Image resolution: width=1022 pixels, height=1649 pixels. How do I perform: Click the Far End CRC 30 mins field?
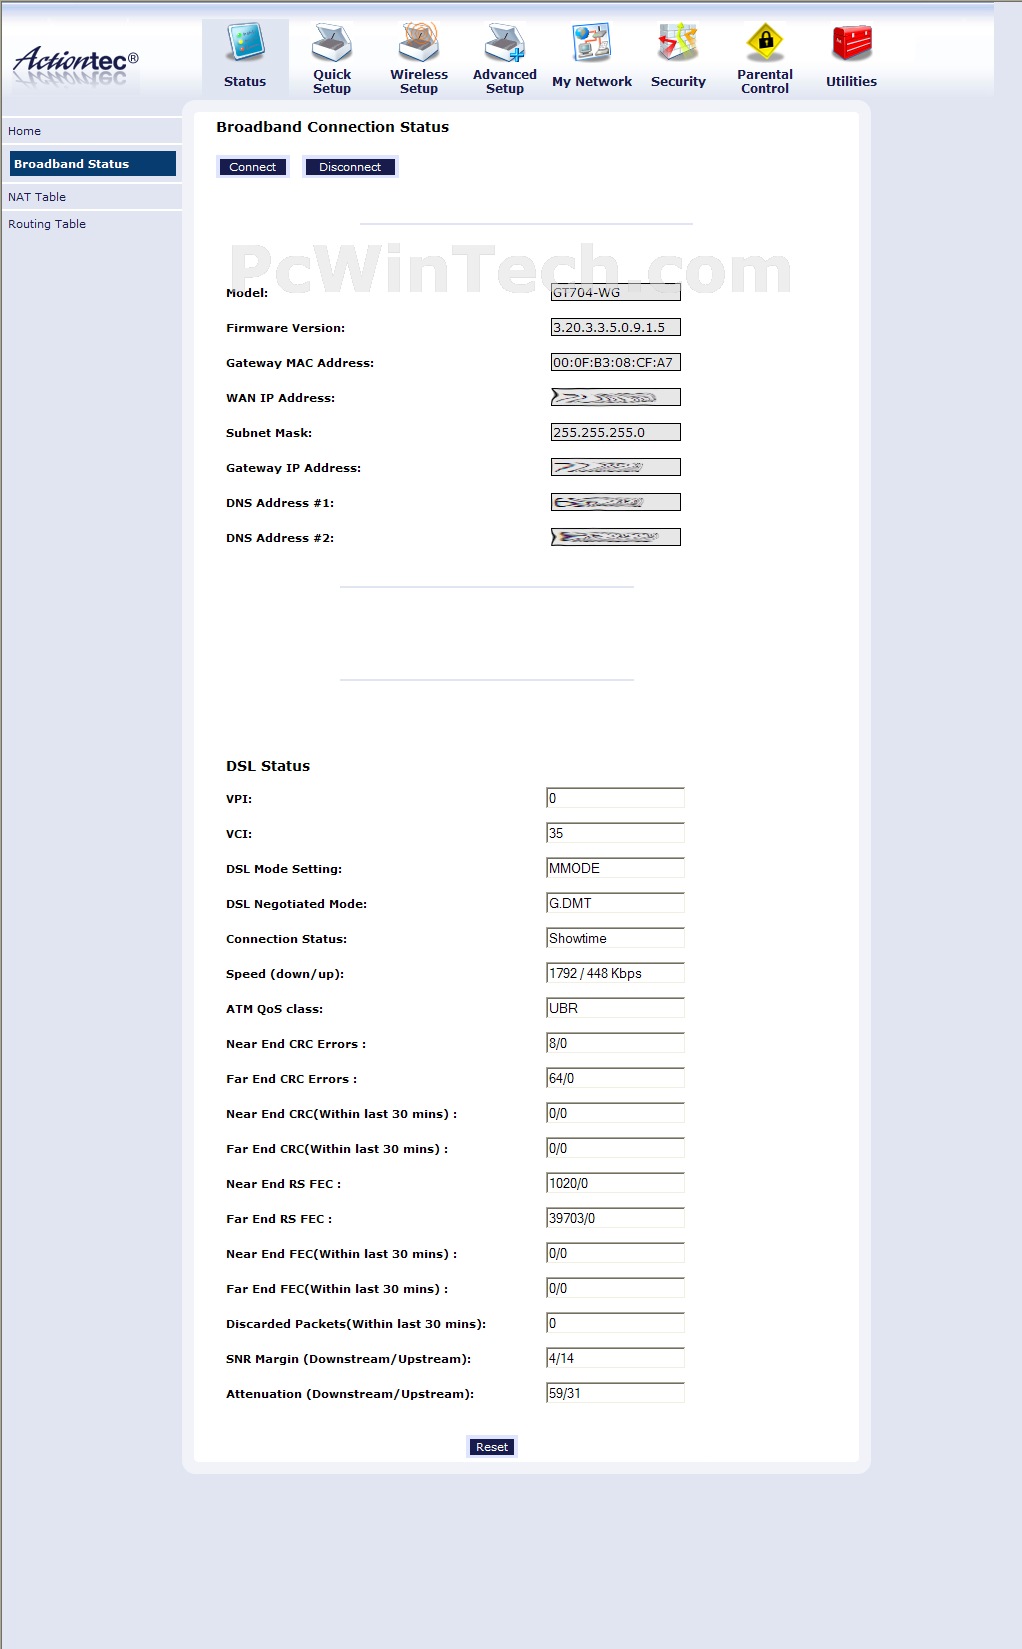tap(615, 1148)
